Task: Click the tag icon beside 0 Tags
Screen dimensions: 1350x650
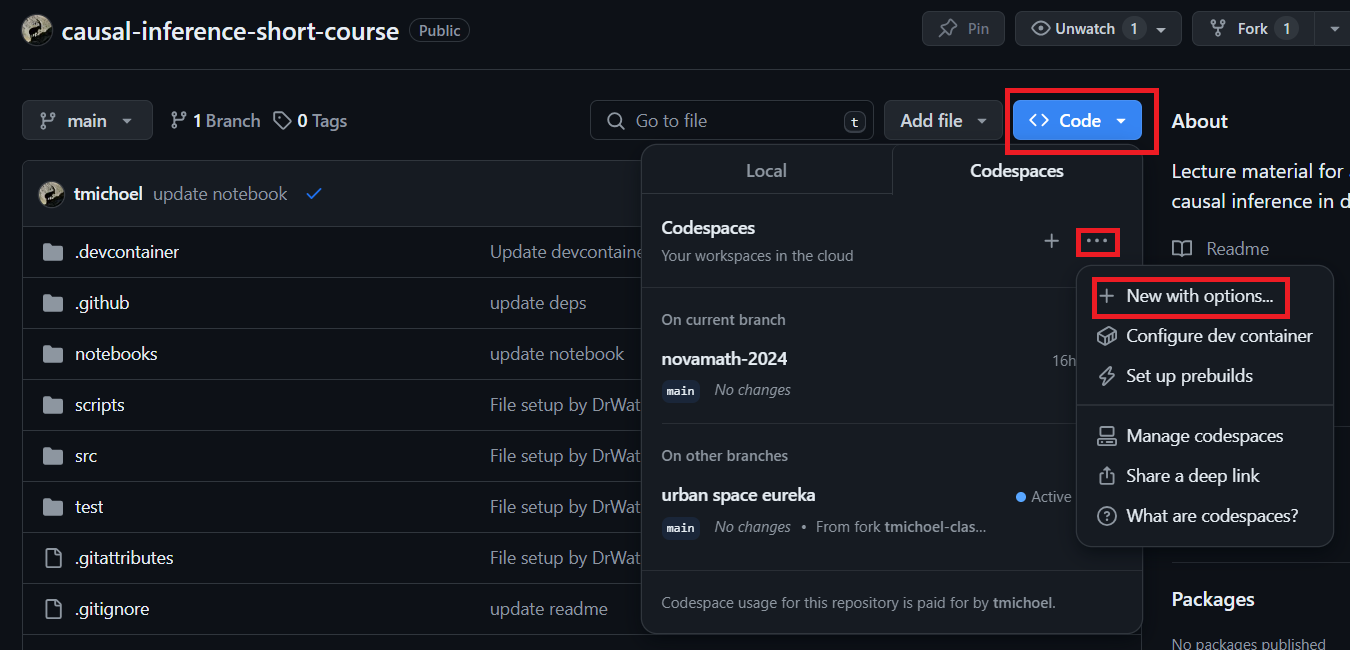Action: point(283,120)
